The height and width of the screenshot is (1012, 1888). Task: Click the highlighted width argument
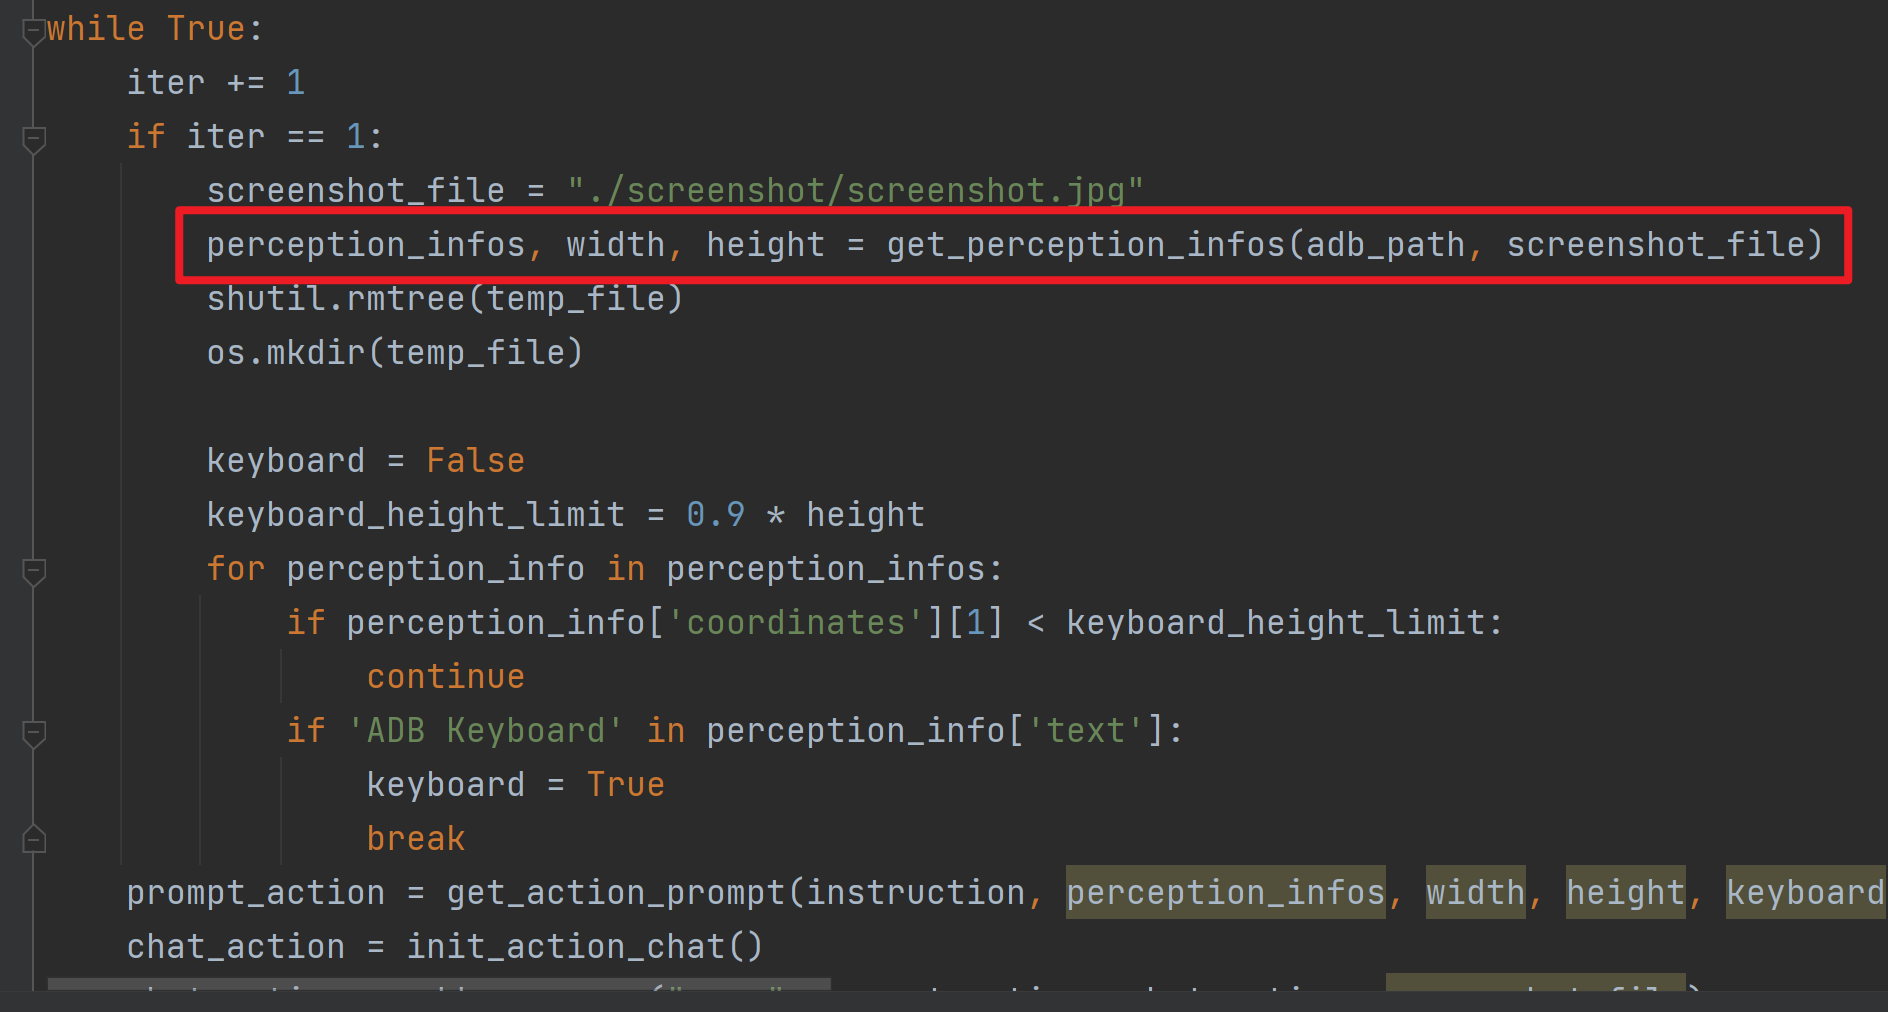(x=1476, y=893)
